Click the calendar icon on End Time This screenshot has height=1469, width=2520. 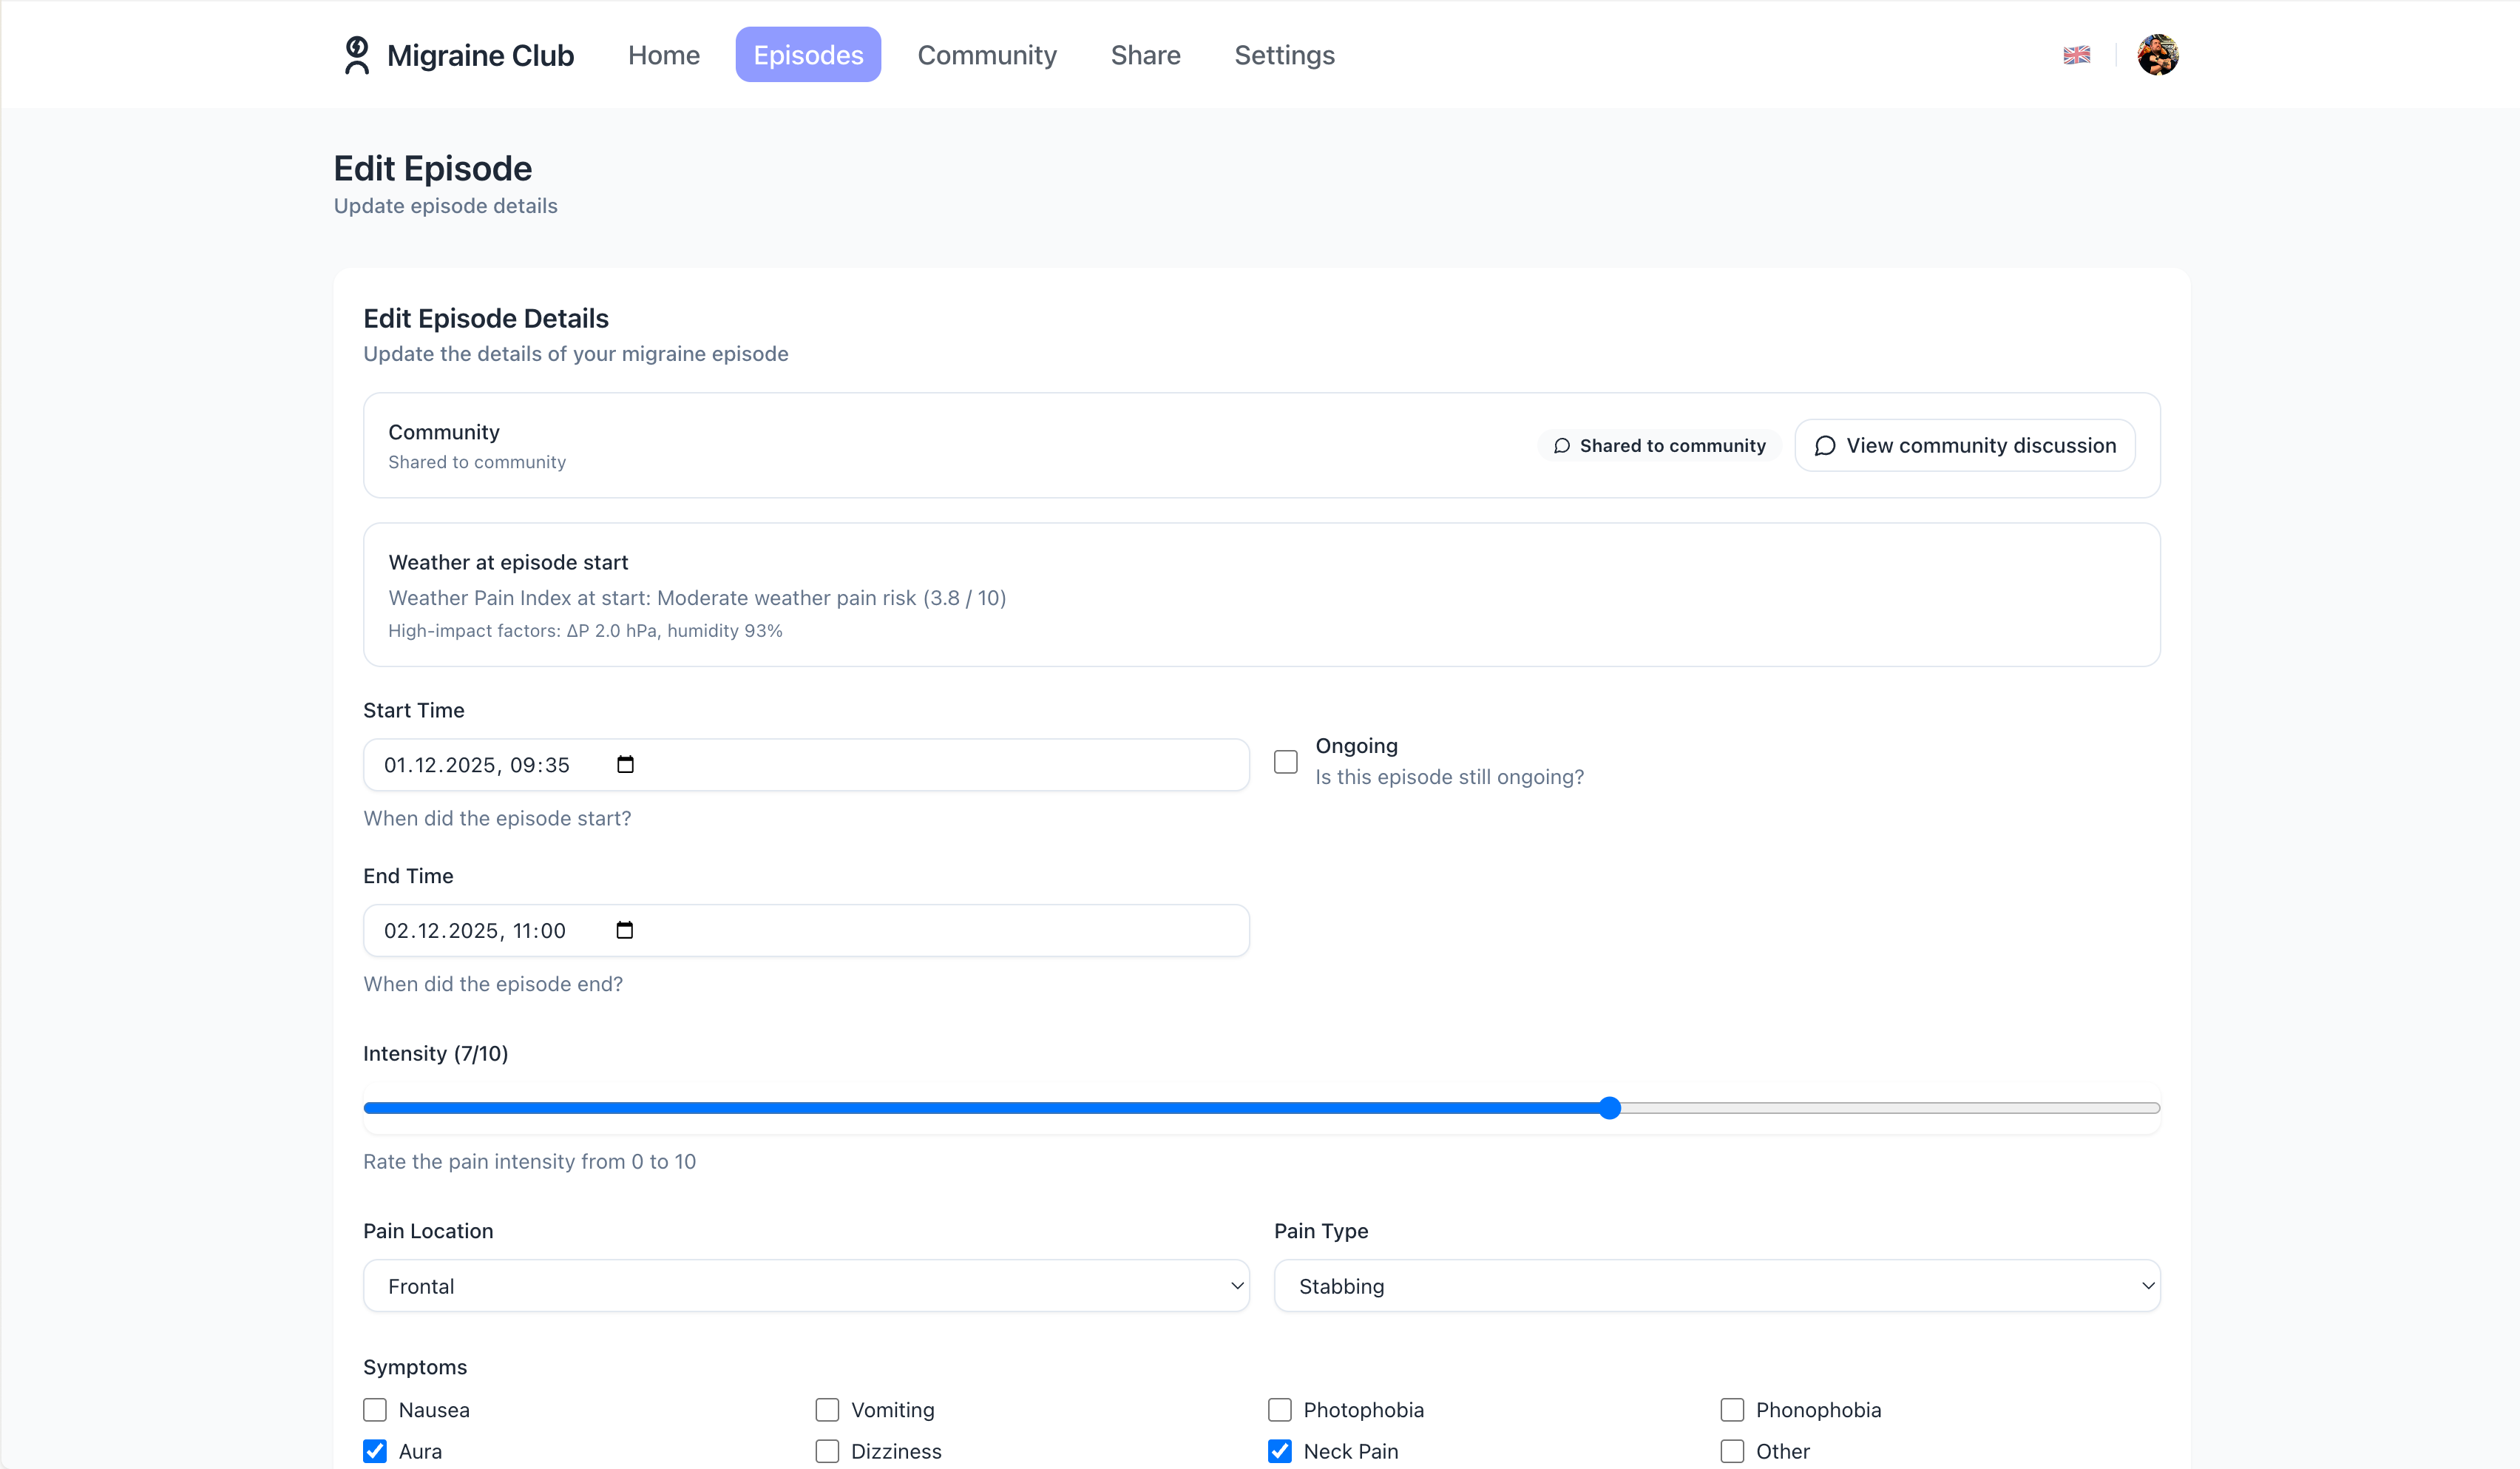tap(626, 930)
